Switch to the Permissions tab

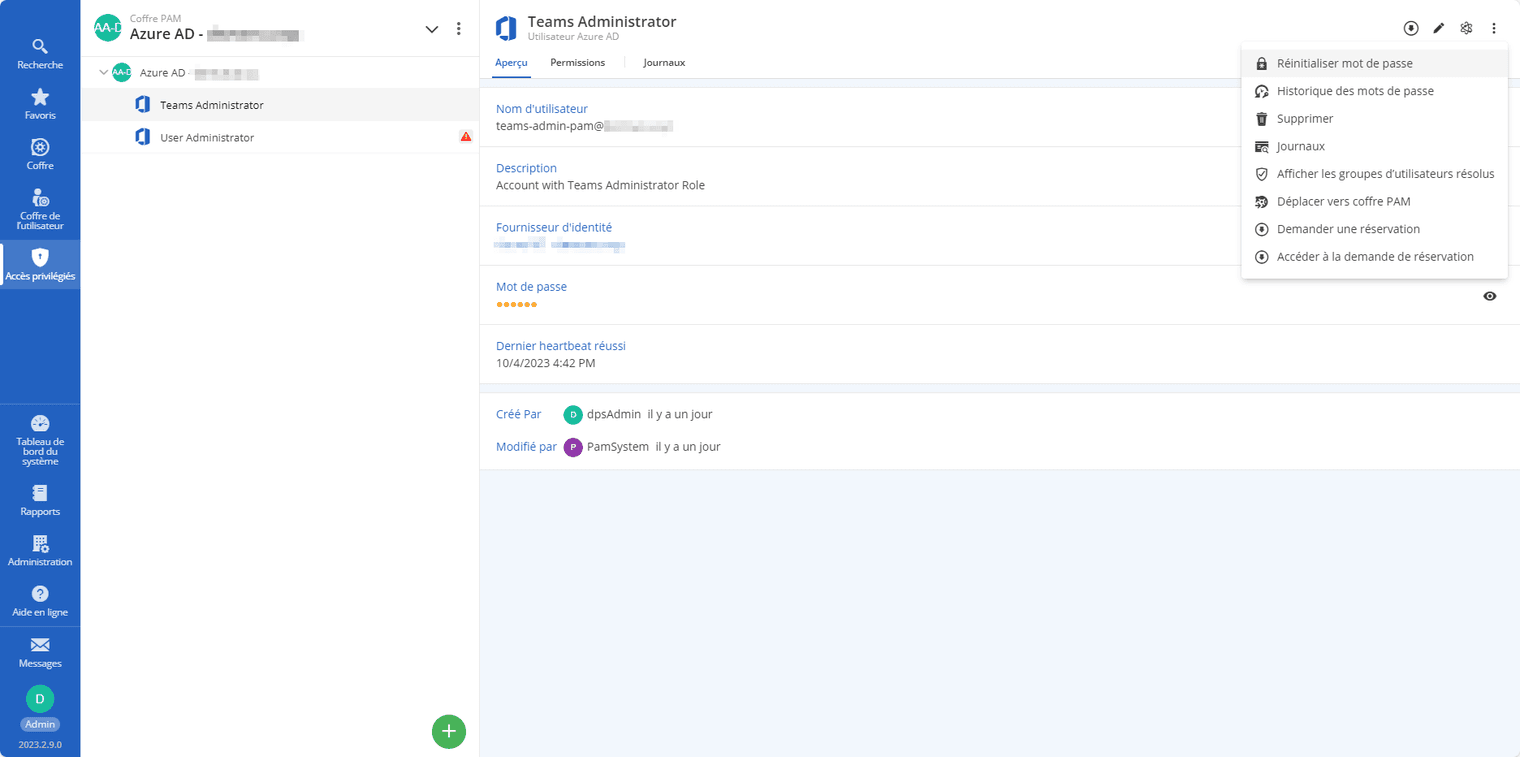pos(577,62)
